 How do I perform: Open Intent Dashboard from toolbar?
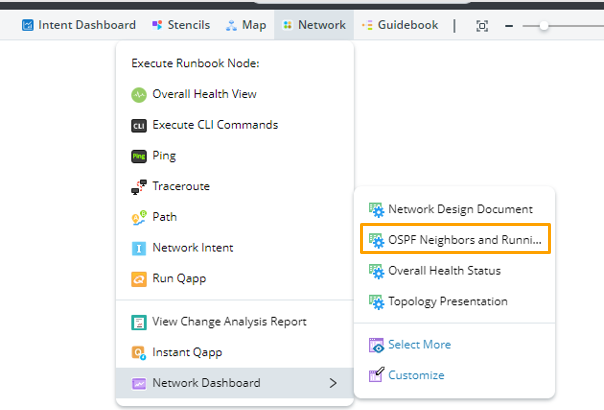coord(78,25)
